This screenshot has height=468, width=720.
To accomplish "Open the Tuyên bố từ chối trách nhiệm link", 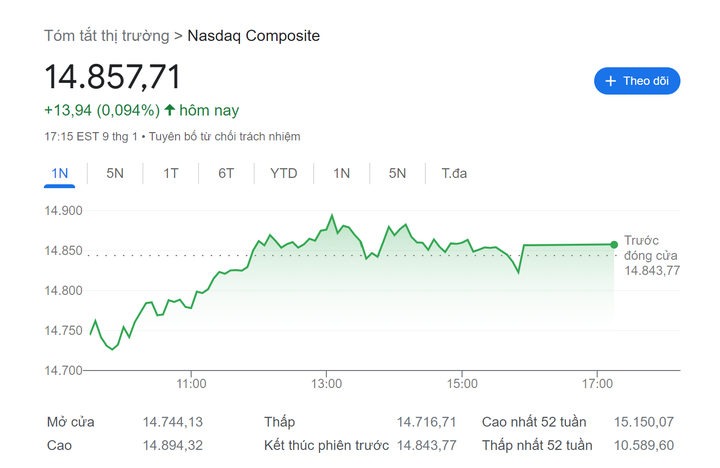I will point(226,136).
